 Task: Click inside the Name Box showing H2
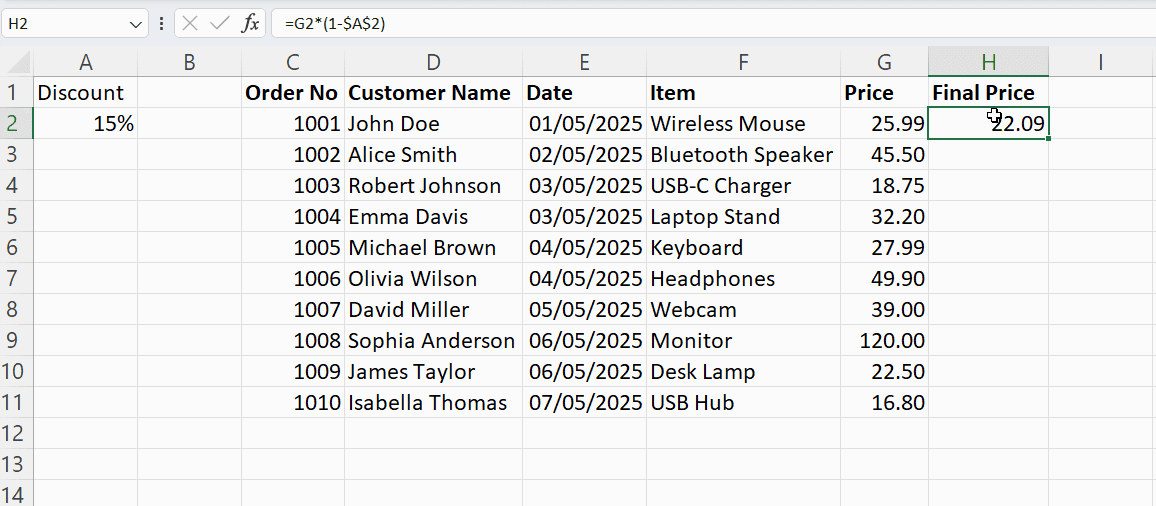coord(62,23)
